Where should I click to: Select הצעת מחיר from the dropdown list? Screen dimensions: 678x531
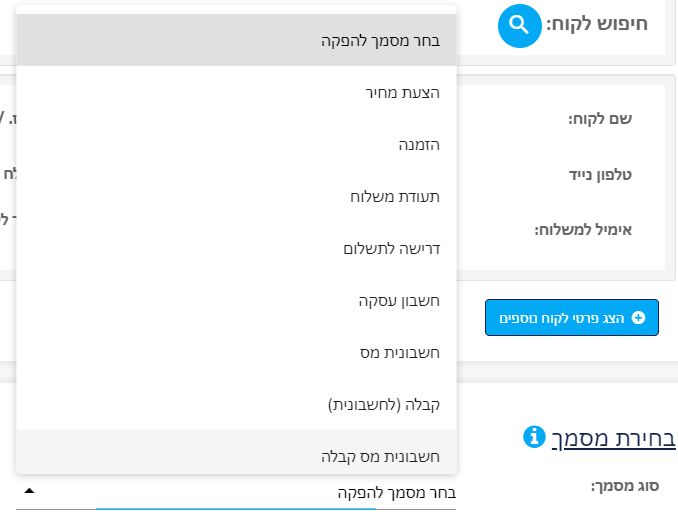pos(236,92)
